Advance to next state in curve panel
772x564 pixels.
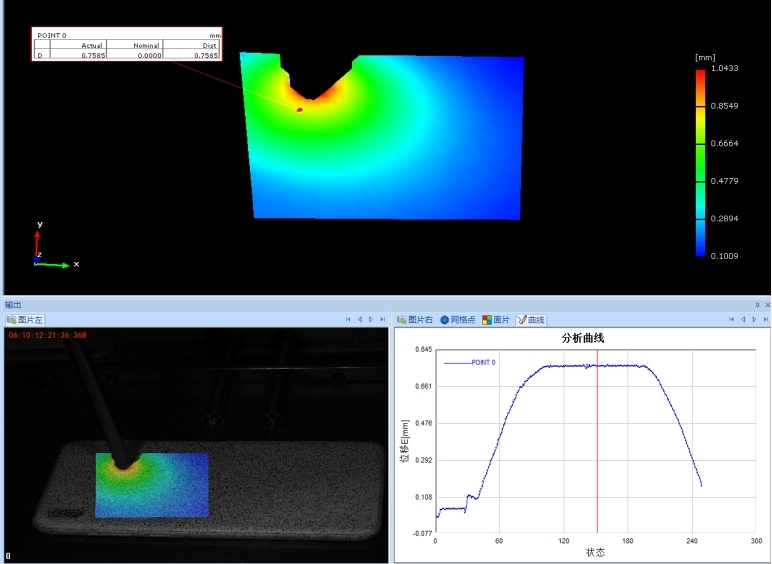[754, 320]
